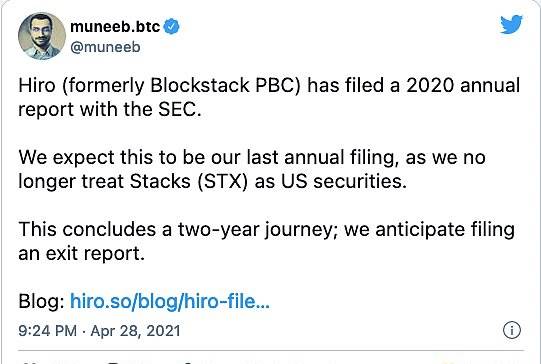The image size is (541, 364).
Task: Open the tweet info circle icon
Action: (512, 331)
